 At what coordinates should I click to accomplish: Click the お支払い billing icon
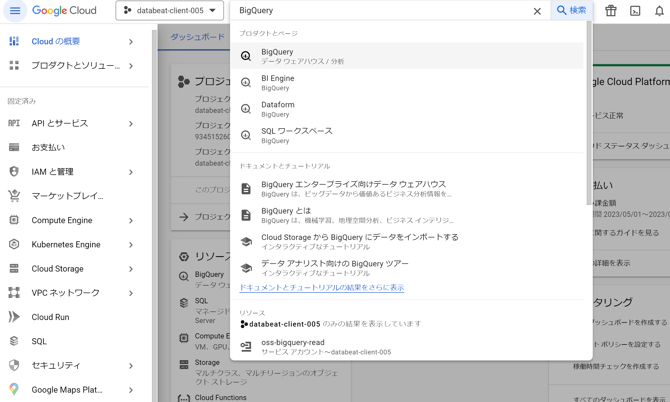click(x=14, y=147)
